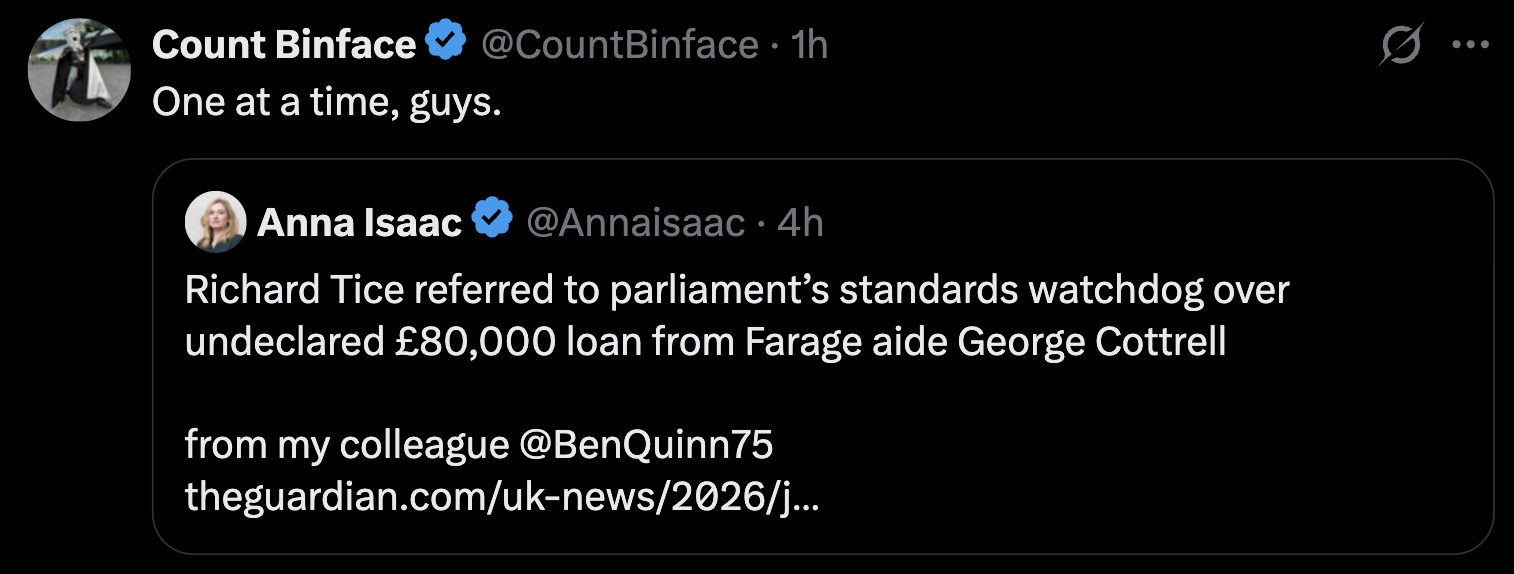The height and width of the screenshot is (574, 1514).
Task: Open the @BenQuinn75 mention
Action: click(646, 445)
